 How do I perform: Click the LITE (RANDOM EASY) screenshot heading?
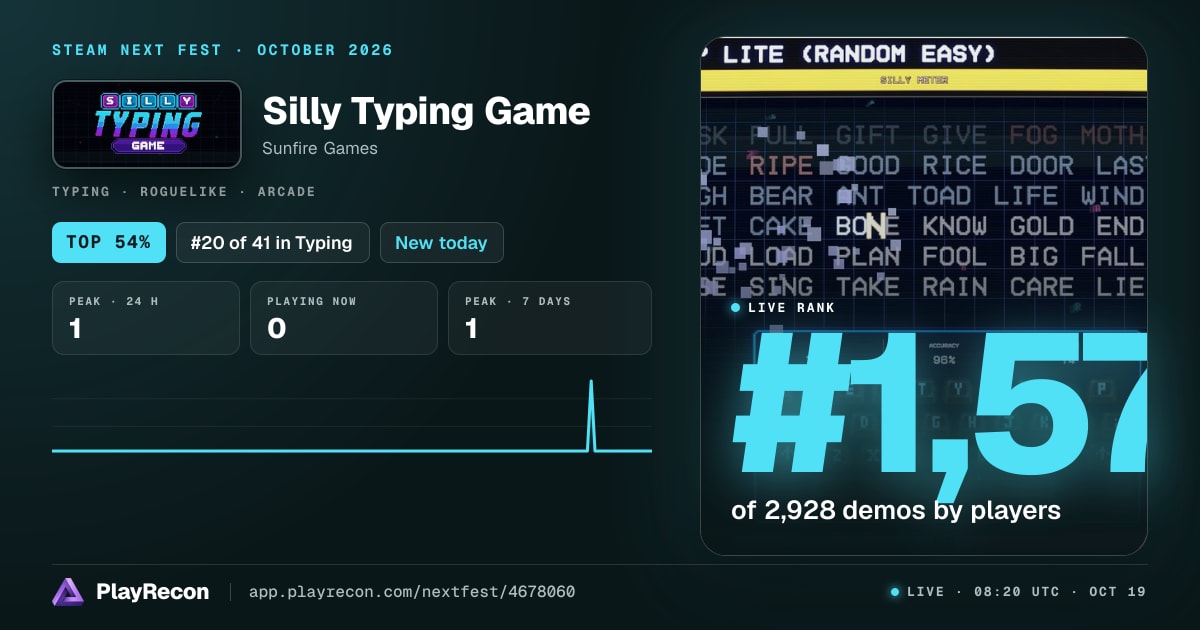[x=859, y=54]
